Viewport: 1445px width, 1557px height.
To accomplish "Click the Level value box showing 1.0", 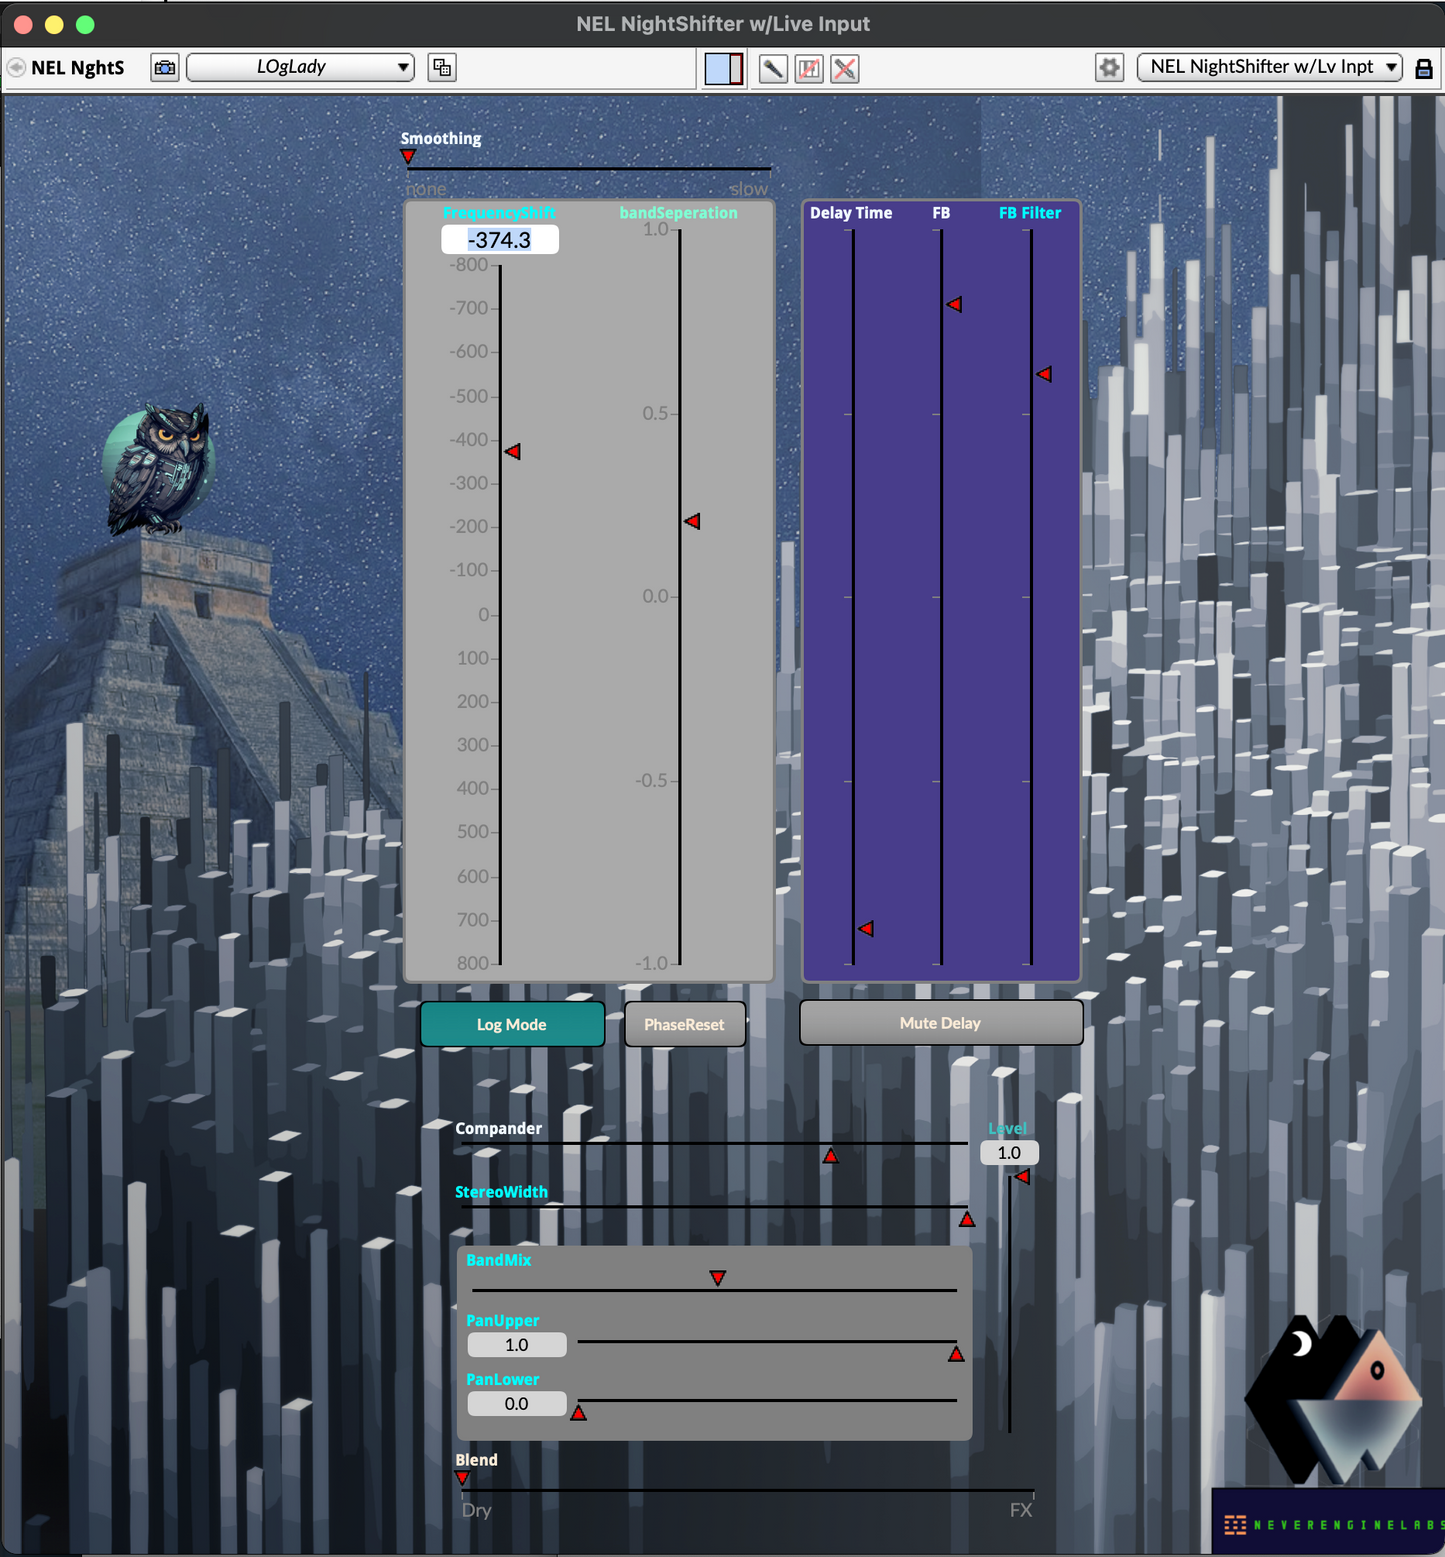I will (x=1009, y=1153).
